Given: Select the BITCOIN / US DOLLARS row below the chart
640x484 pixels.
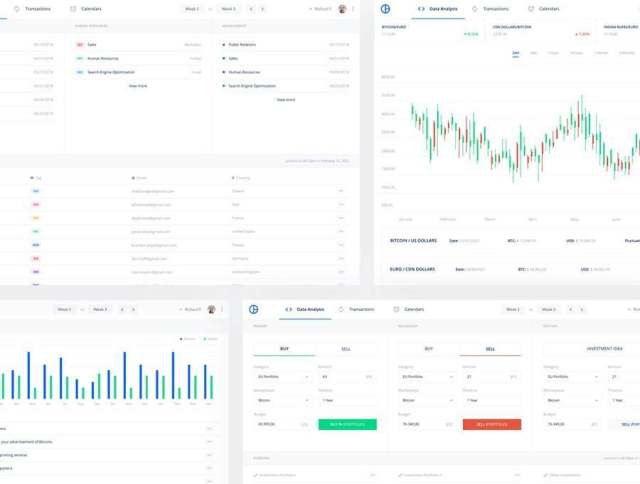Looking at the screenshot, I should click(510, 241).
